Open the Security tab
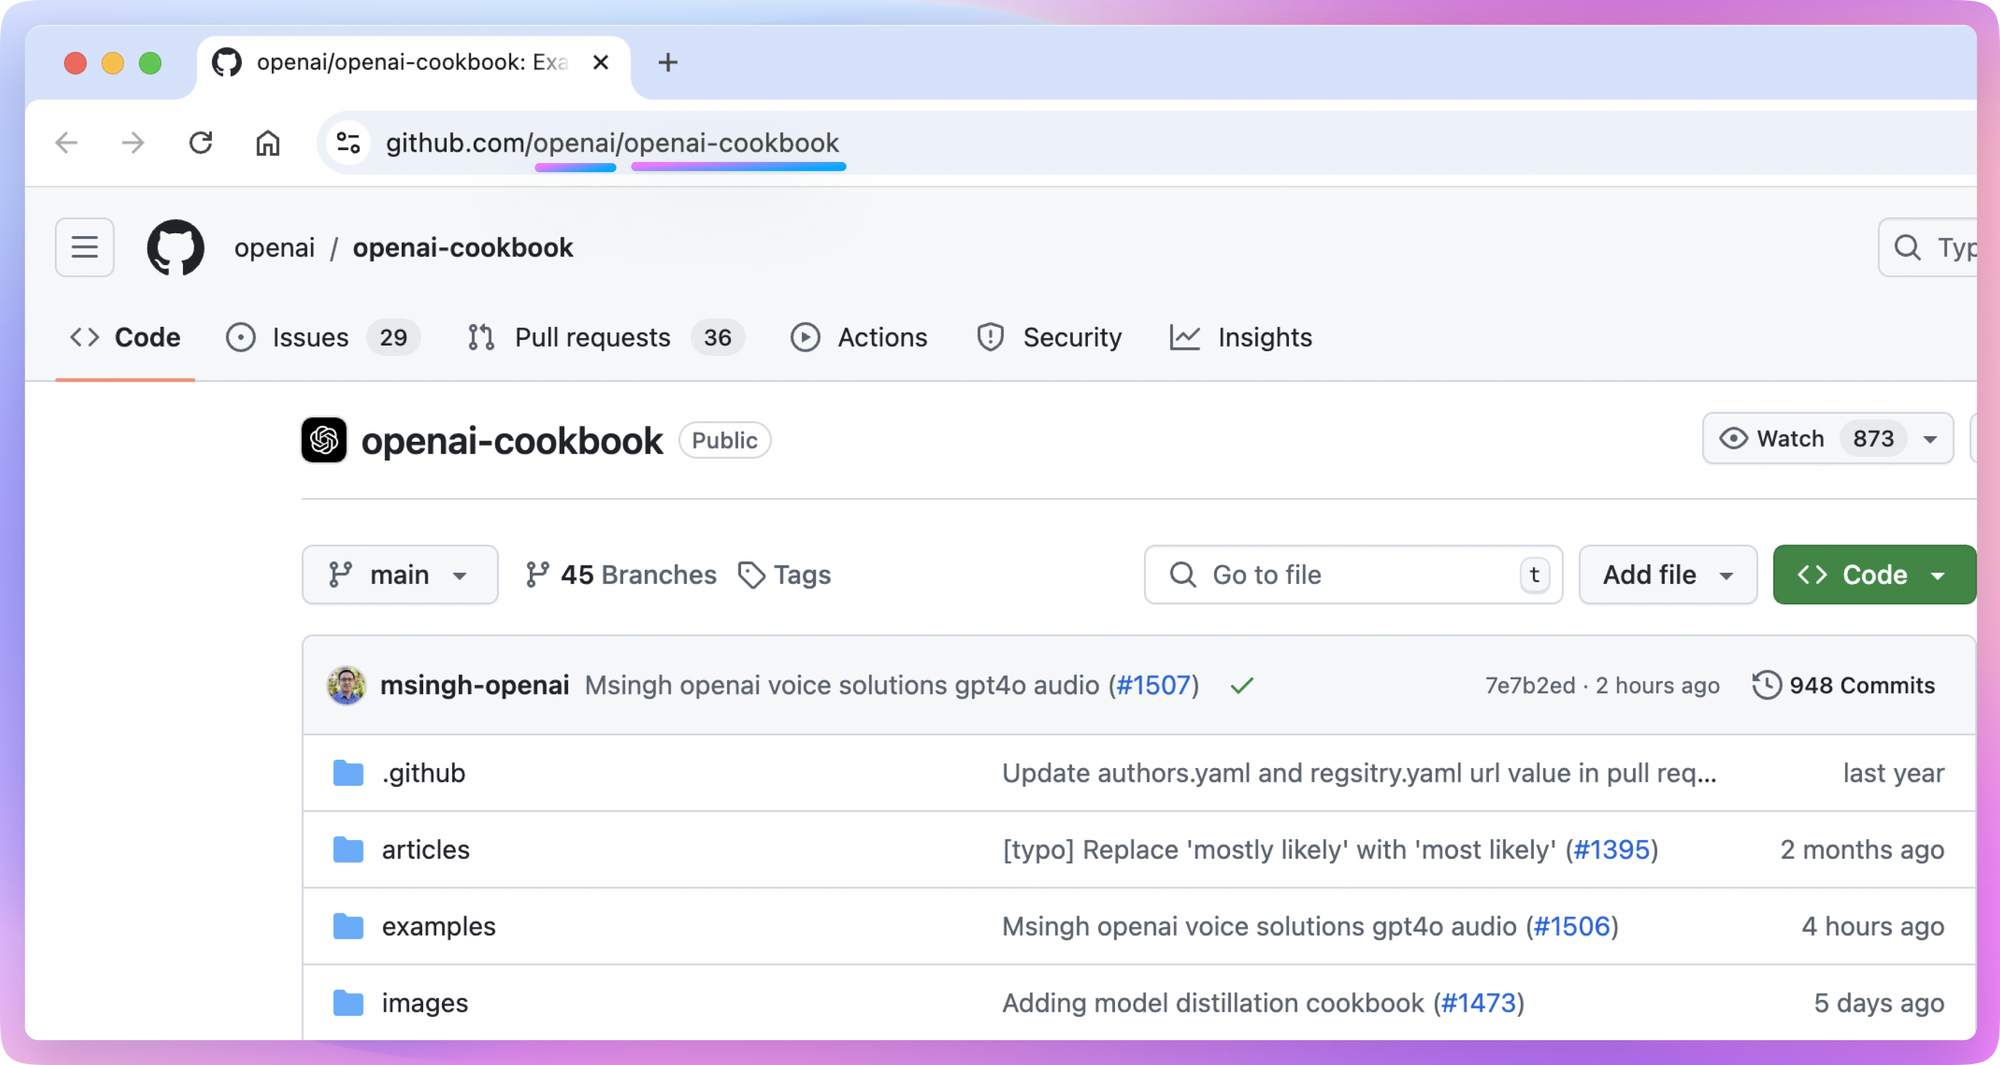This screenshot has width=2000, height=1065. pyautogui.click(x=1049, y=338)
